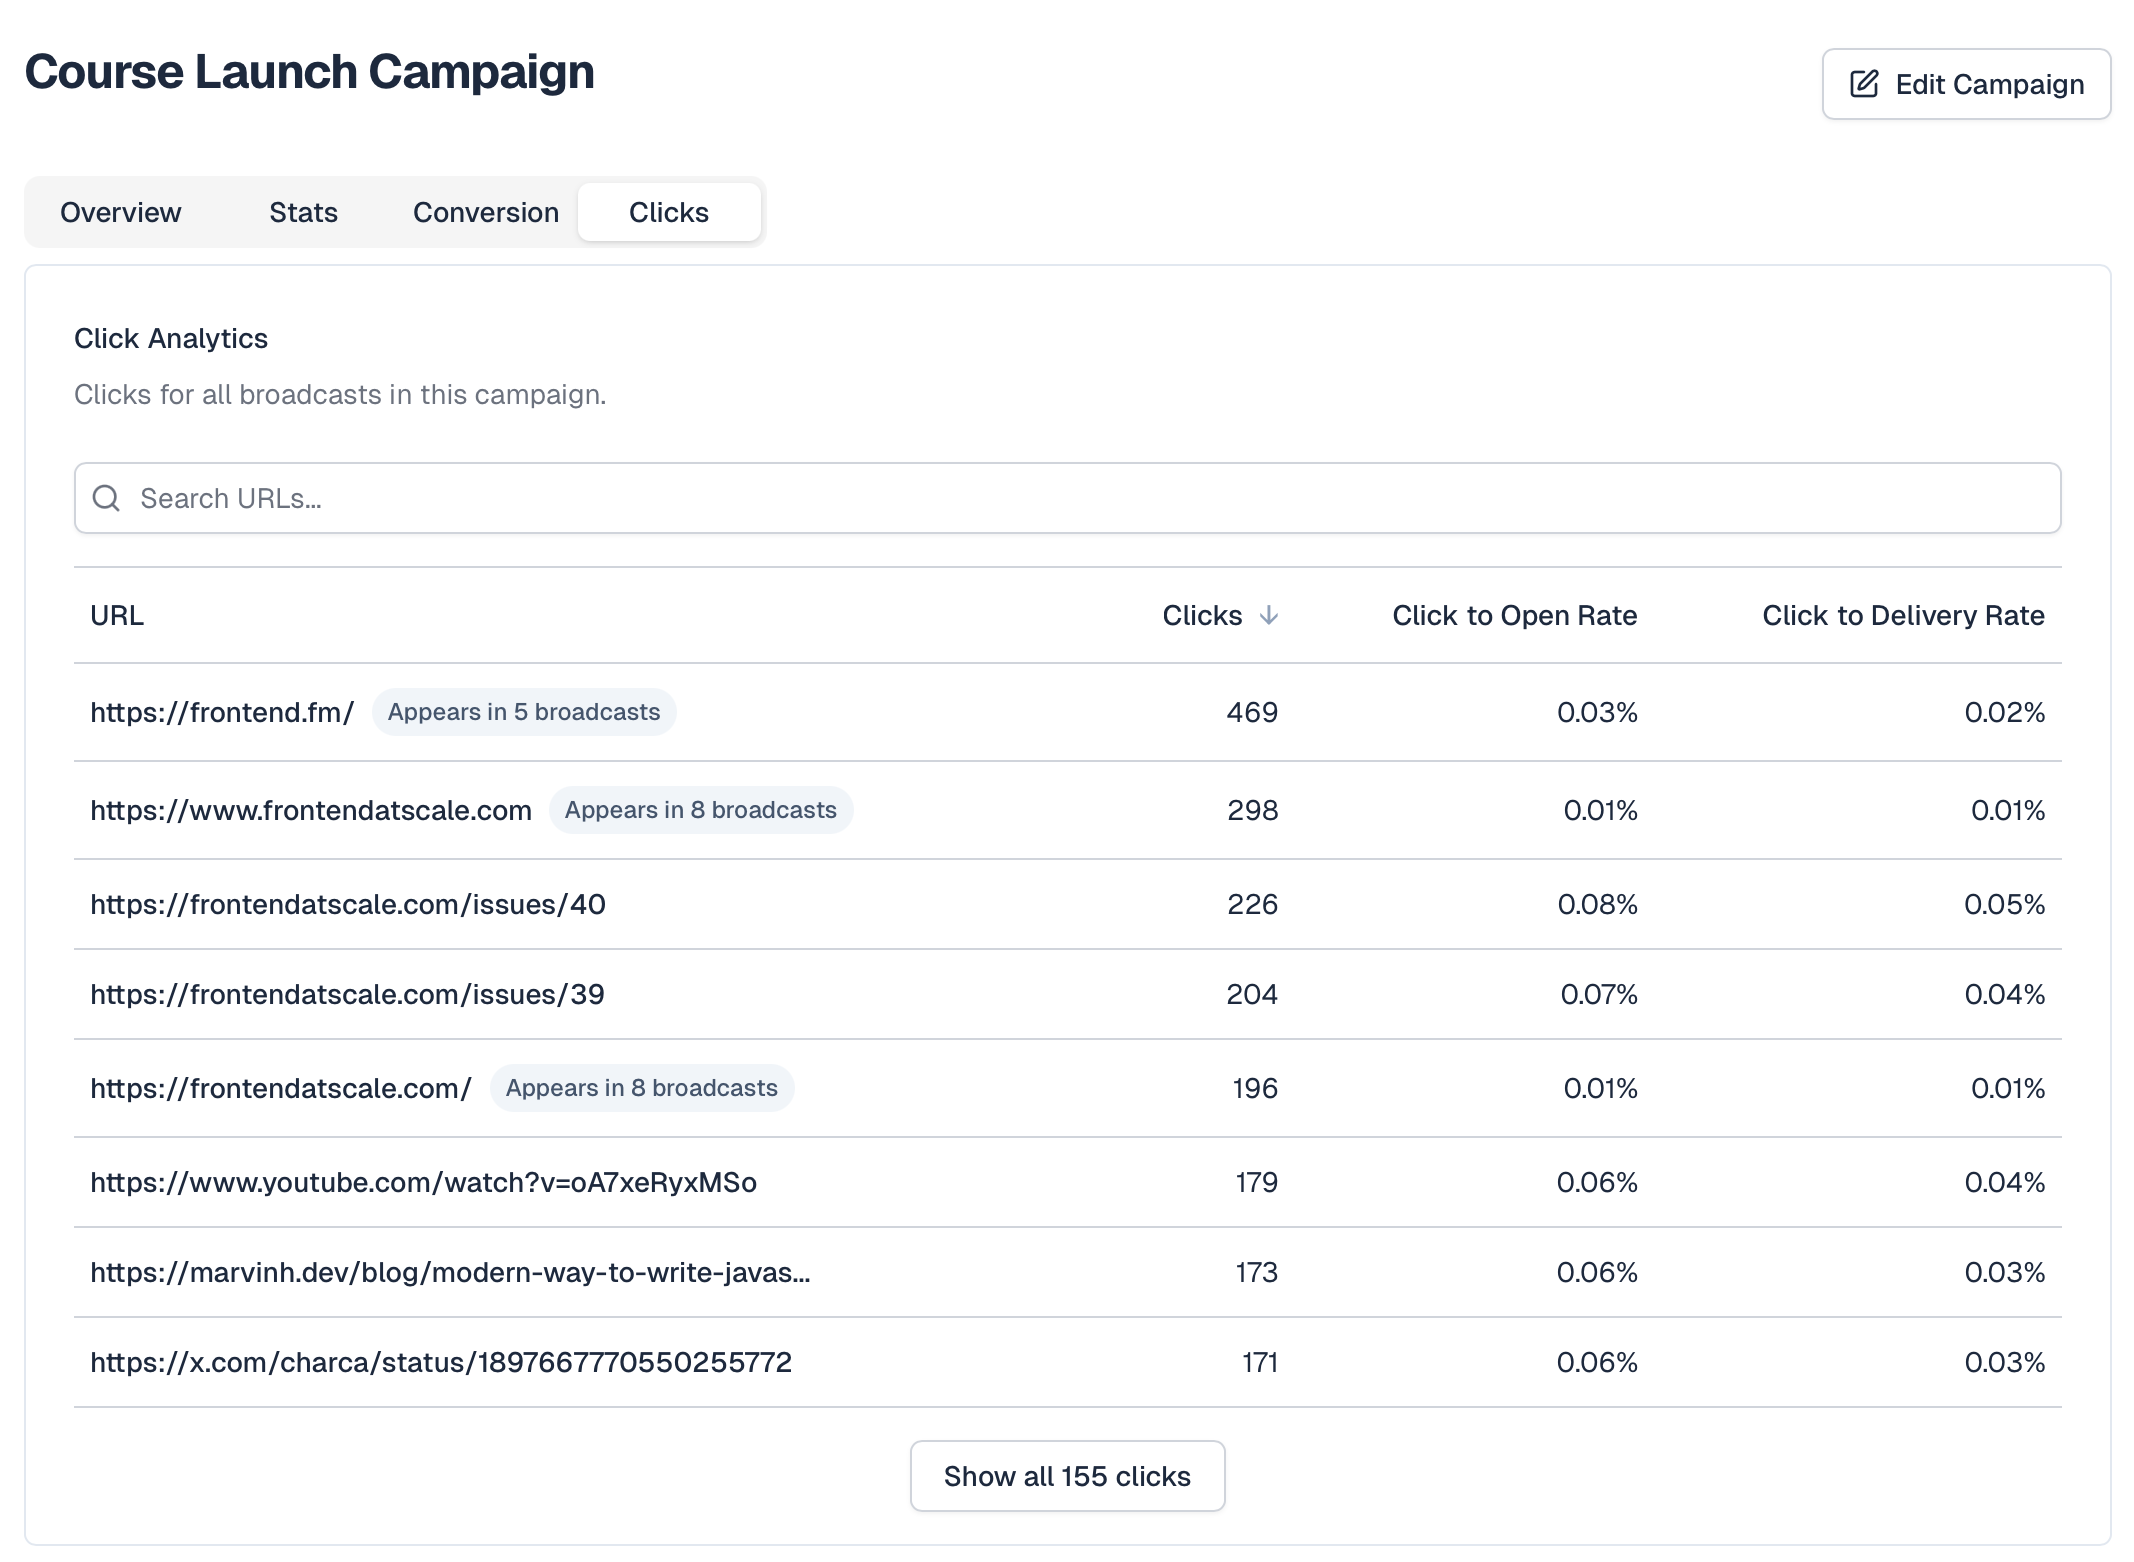Select the Clicks tab
Image resolution: width=2134 pixels, height=1562 pixels.
(x=668, y=212)
